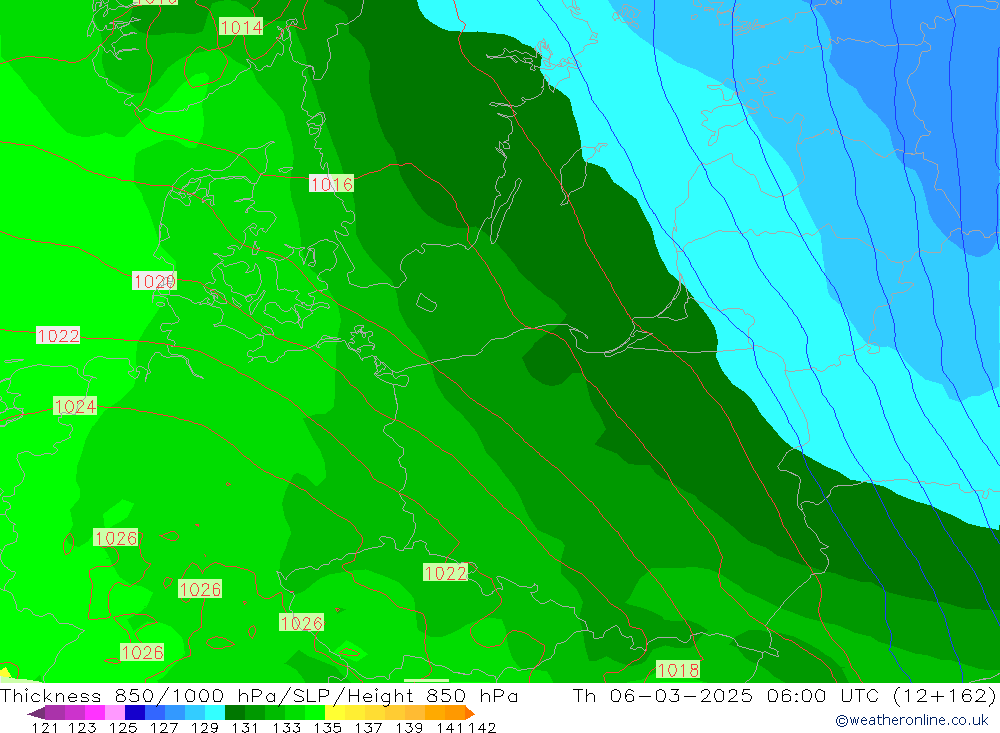Click the 1014 isobar label

pyautogui.click(x=241, y=27)
